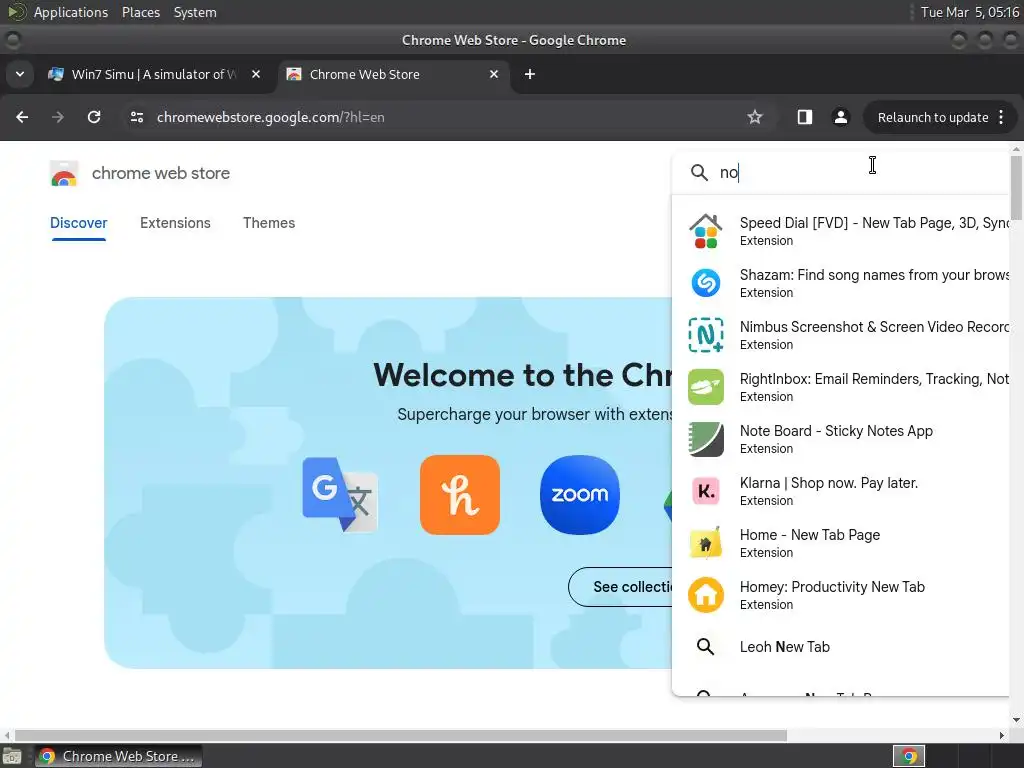Select the Shazam extension icon

(706, 283)
